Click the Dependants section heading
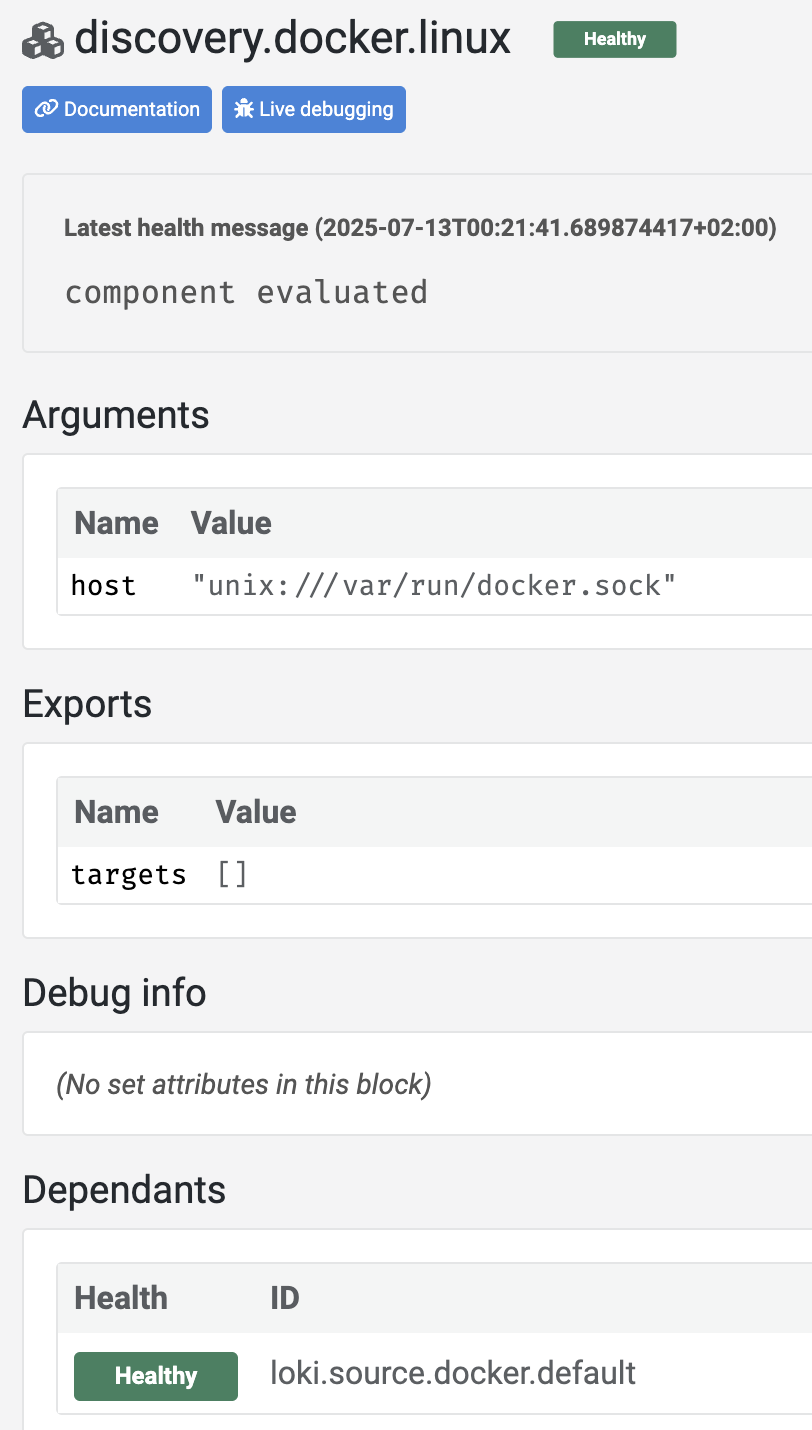 coord(124,1190)
